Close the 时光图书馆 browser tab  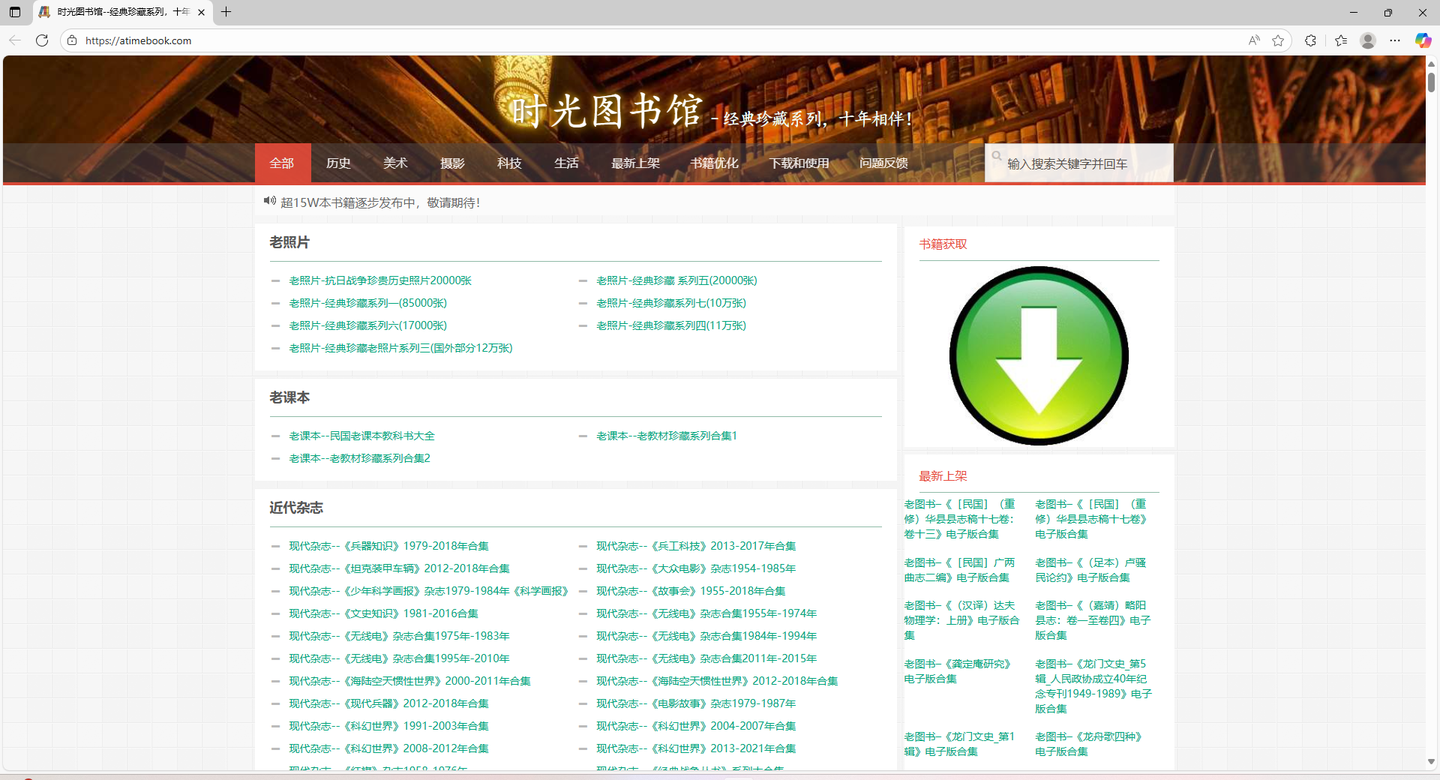pyautogui.click(x=202, y=12)
